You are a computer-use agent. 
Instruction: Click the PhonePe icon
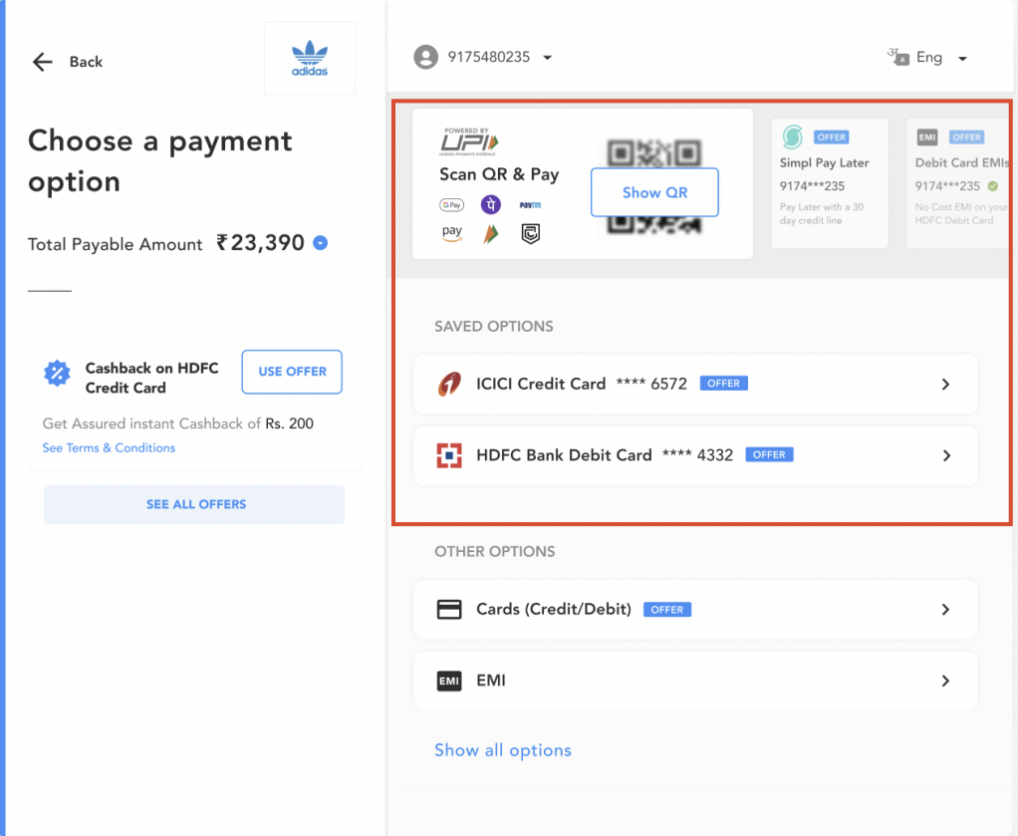pyautogui.click(x=491, y=204)
